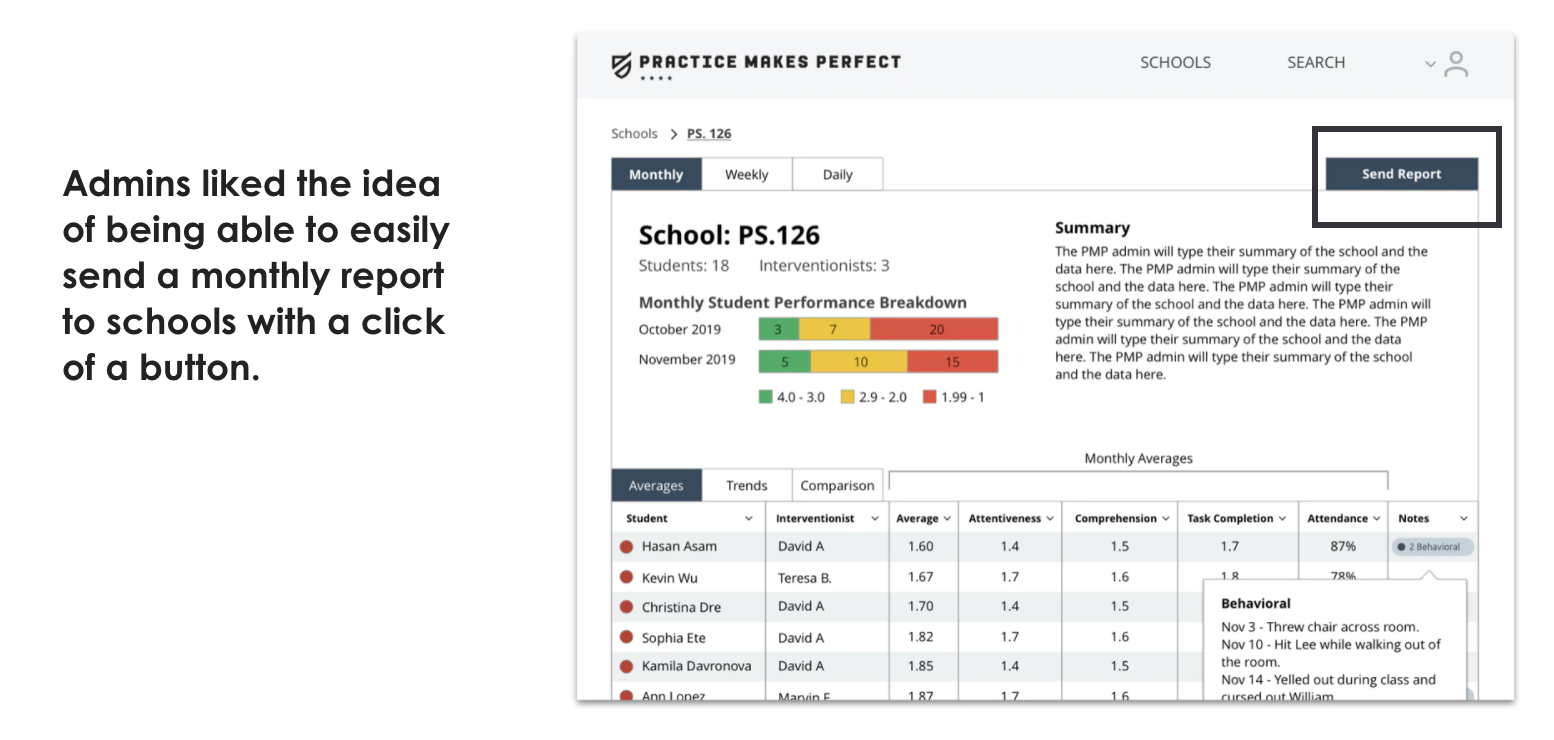Click the red status dot beside Christina Dre
The width and height of the screenshot is (1554, 740).
click(627, 607)
